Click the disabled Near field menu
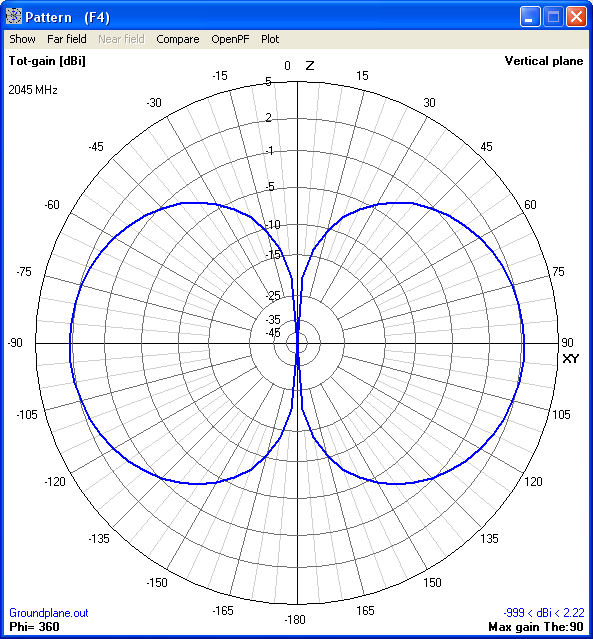 coord(121,39)
